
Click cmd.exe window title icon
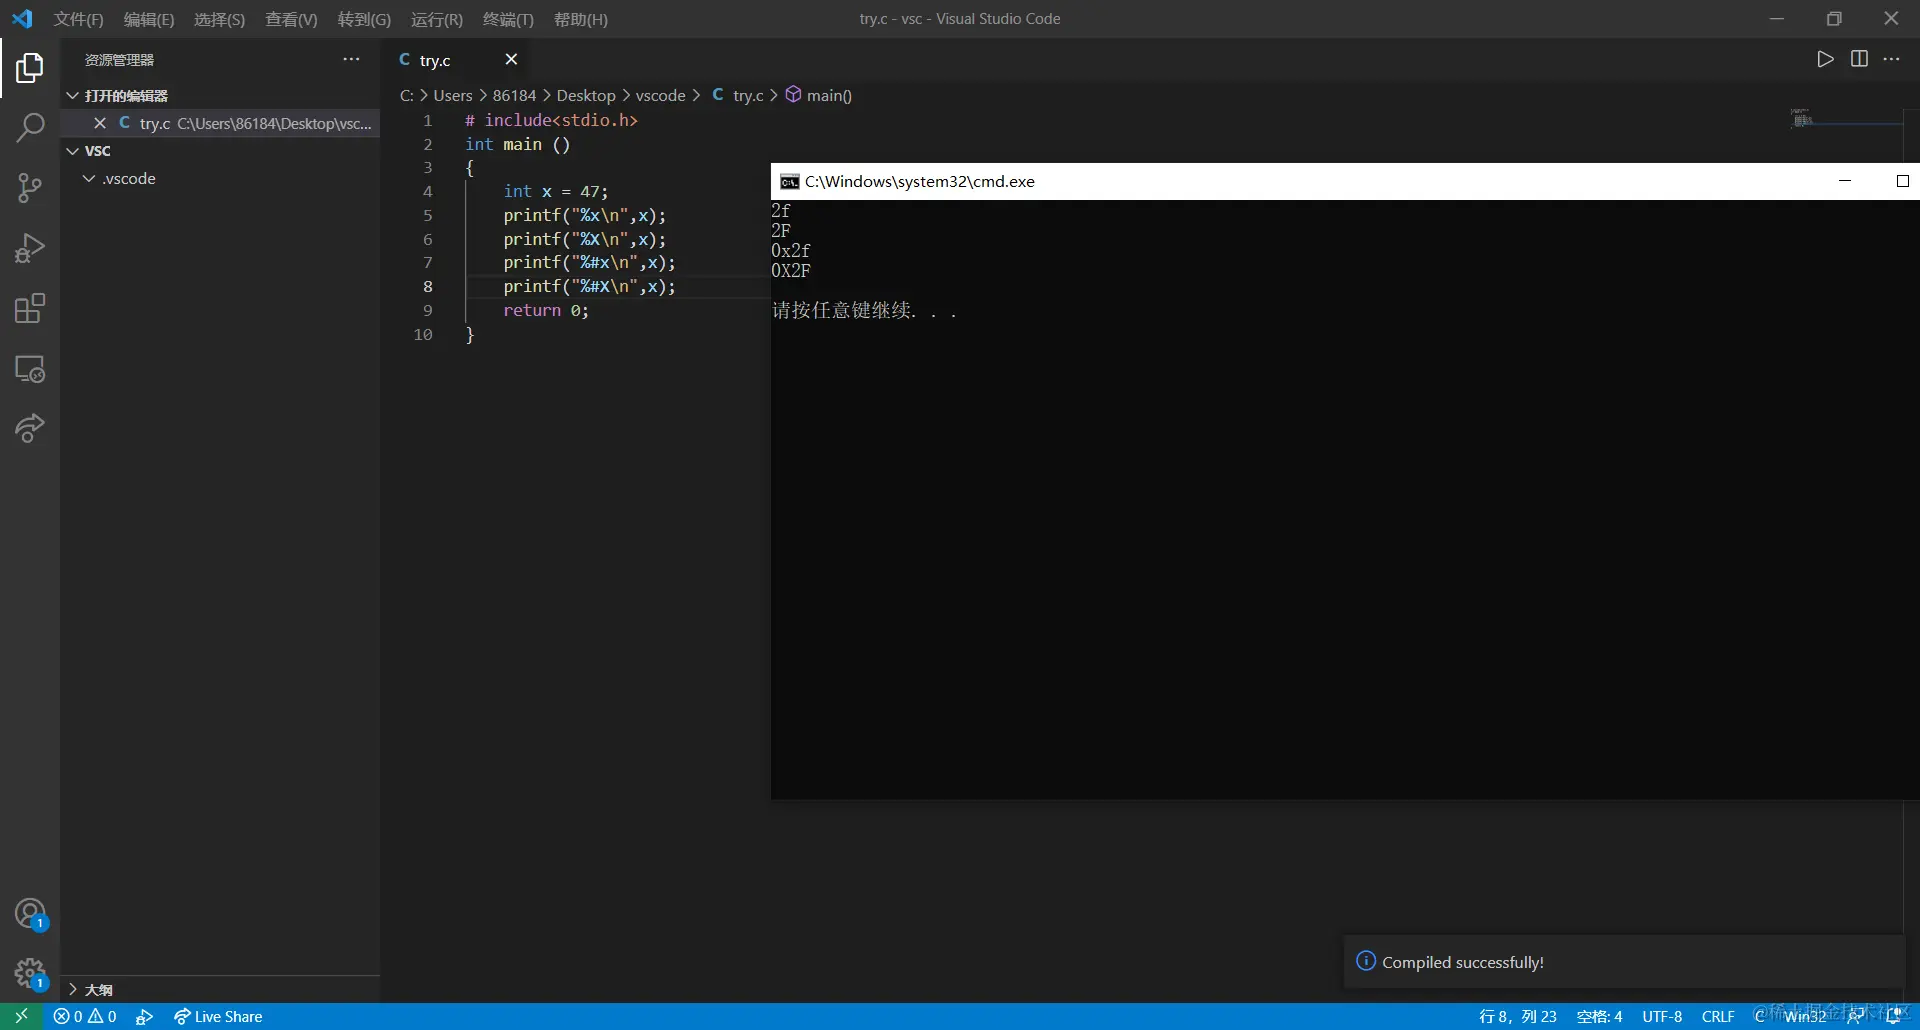789,181
